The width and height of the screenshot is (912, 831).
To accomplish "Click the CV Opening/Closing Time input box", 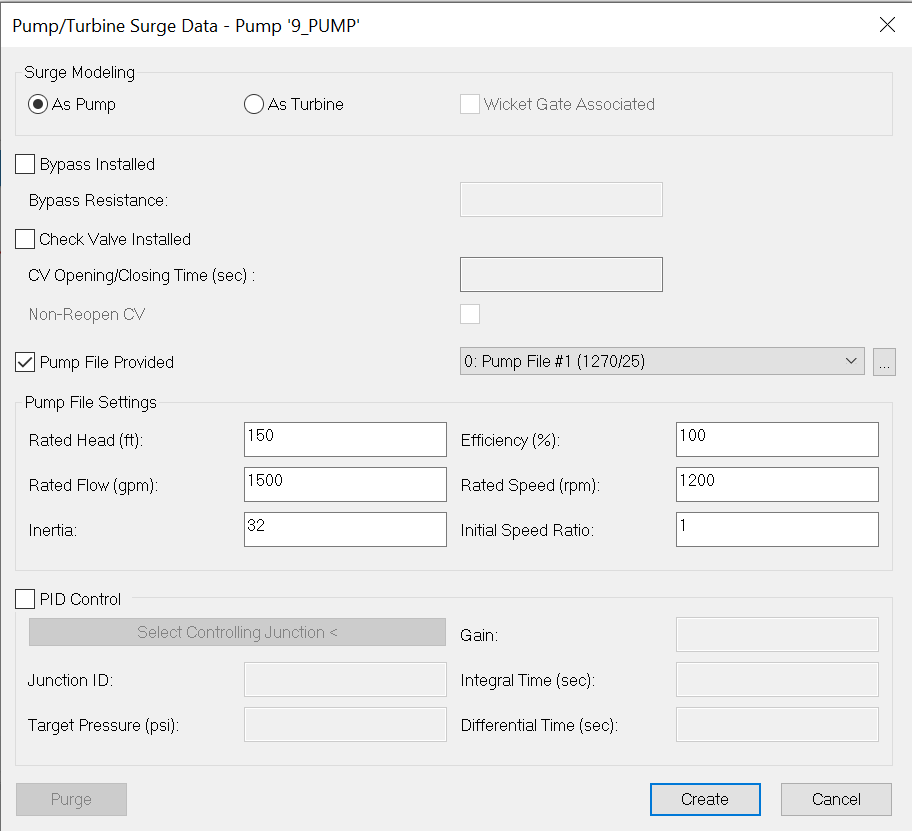I will [x=561, y=274].
